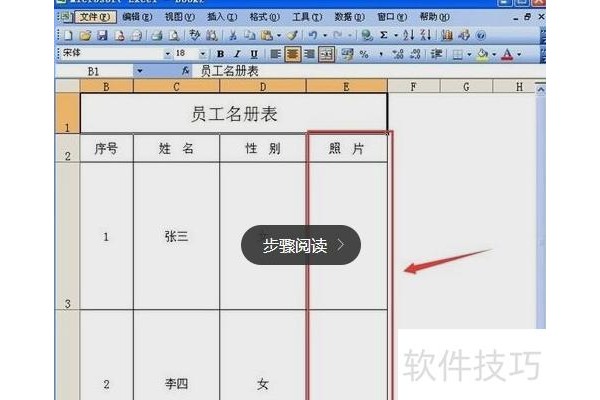Apply Percent style to cell

[x=364, y=54]
